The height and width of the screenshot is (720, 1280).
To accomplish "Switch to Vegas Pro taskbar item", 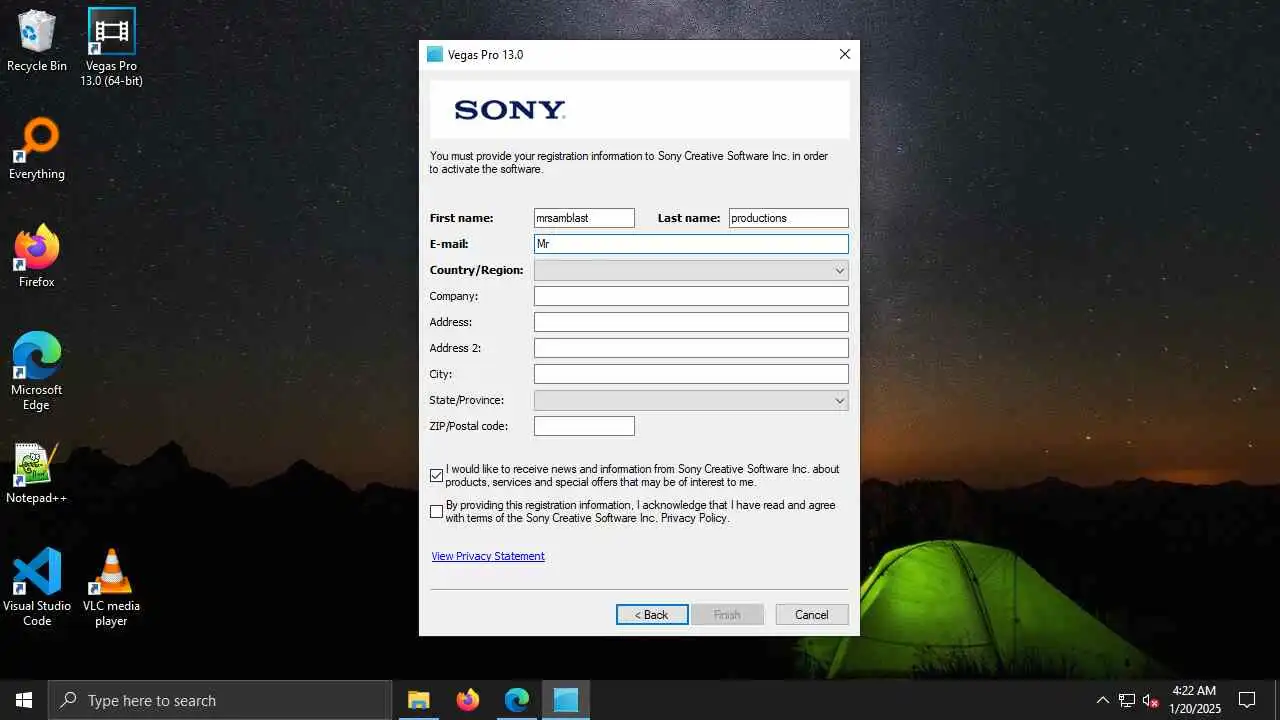I will [x=566, y=700].
